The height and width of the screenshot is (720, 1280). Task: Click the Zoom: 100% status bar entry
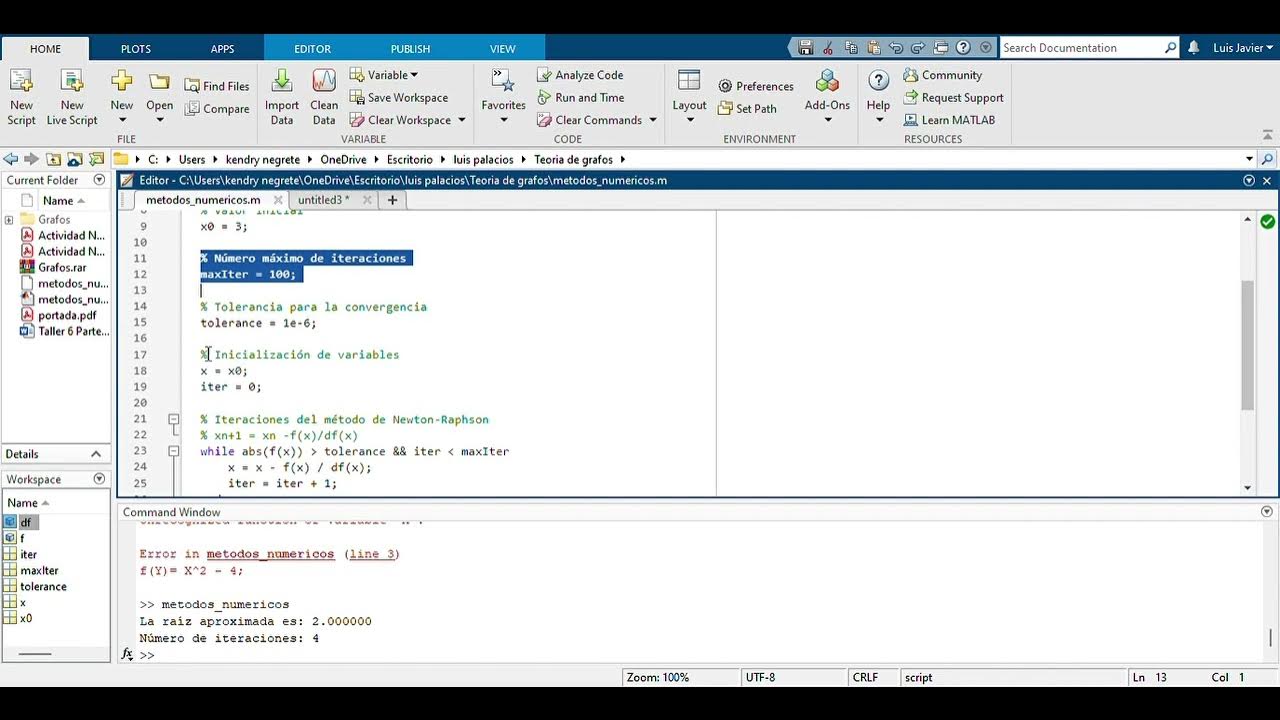coord(657,677)
